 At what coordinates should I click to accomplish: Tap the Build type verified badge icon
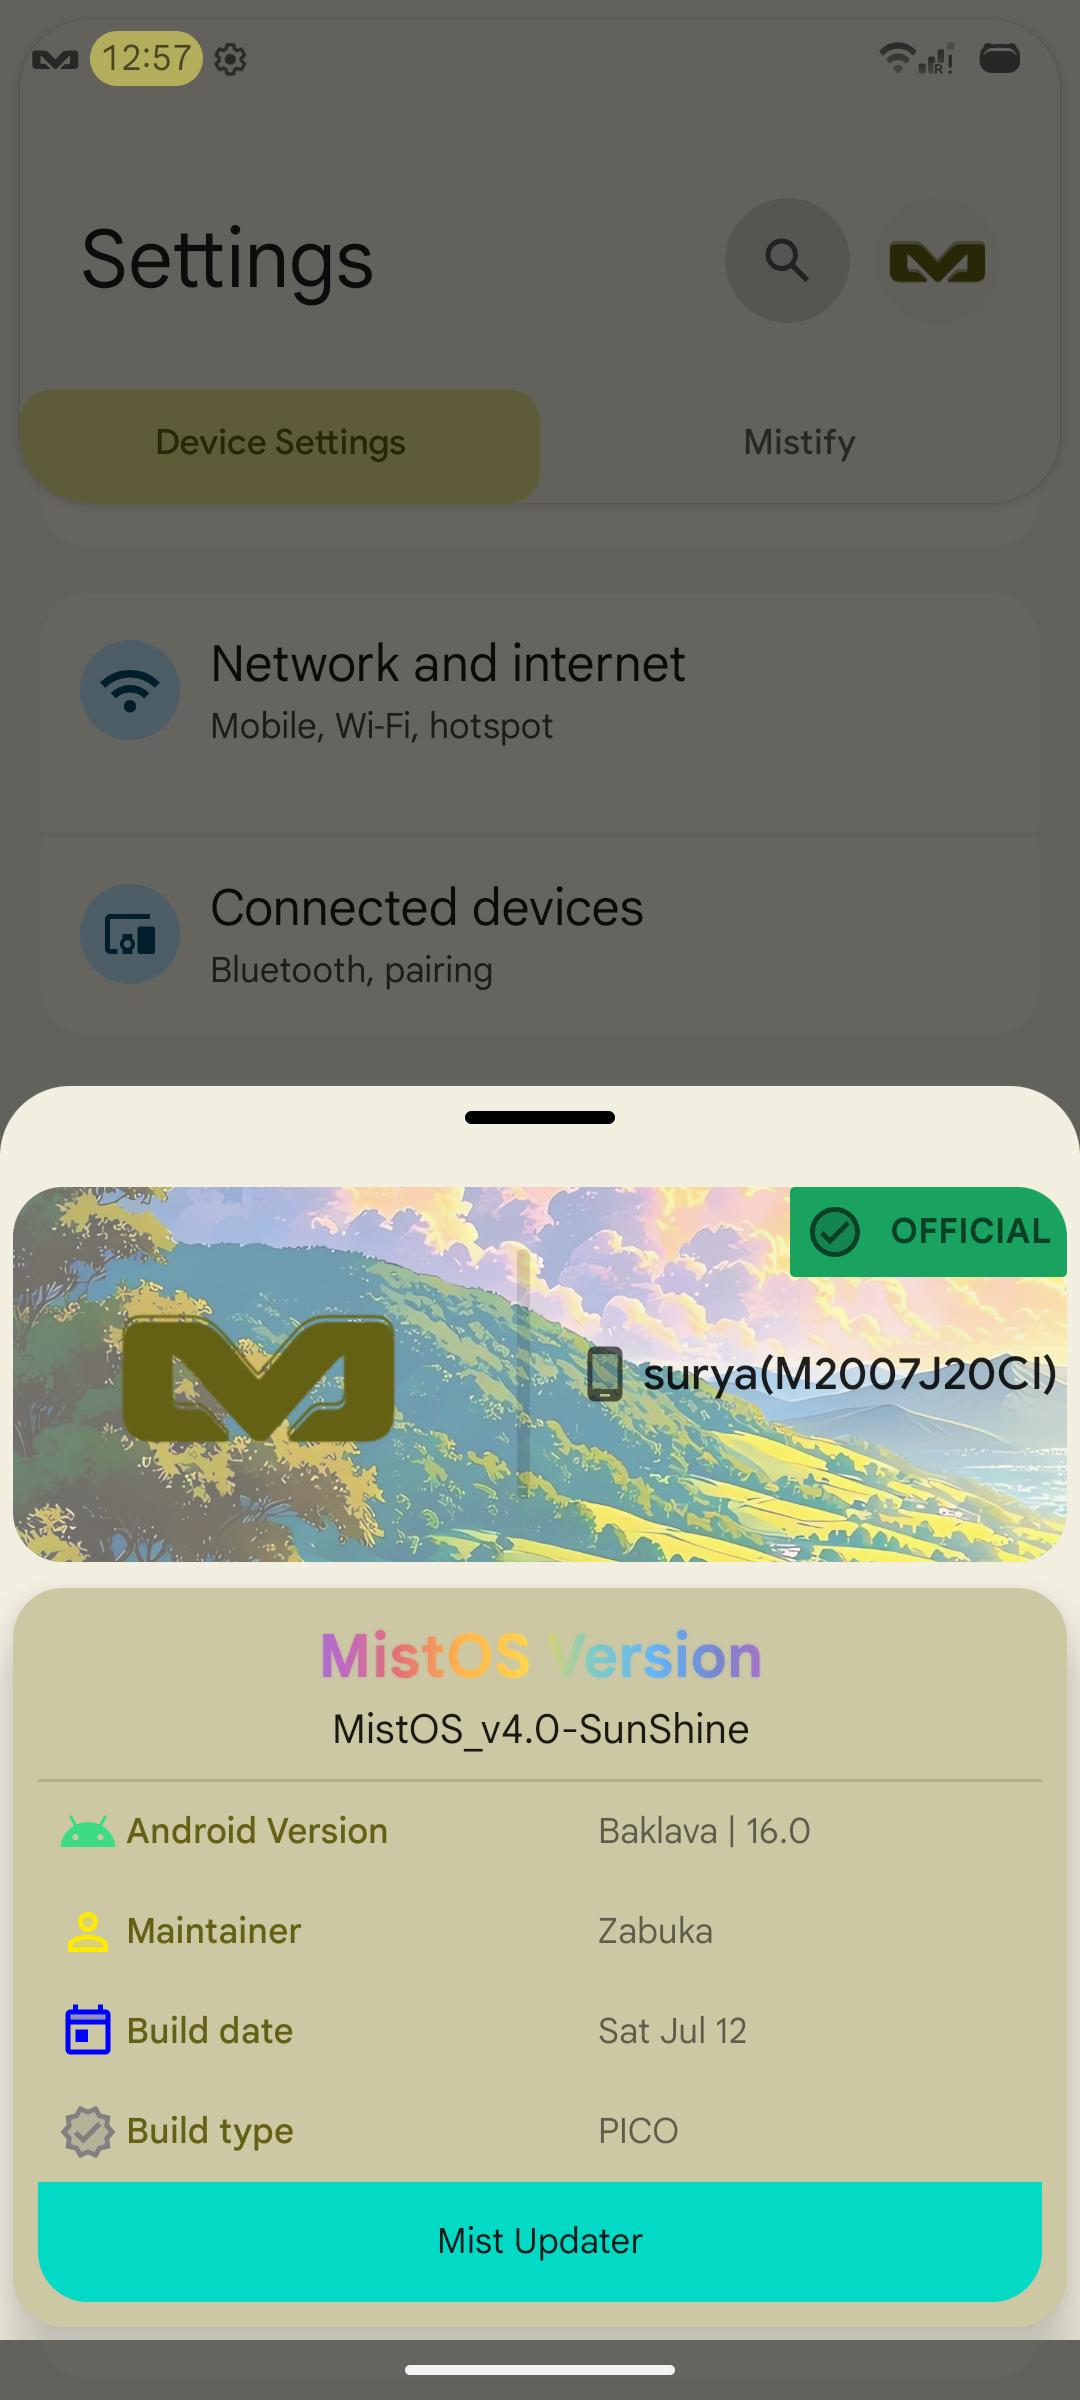(x=88, y=2132)
